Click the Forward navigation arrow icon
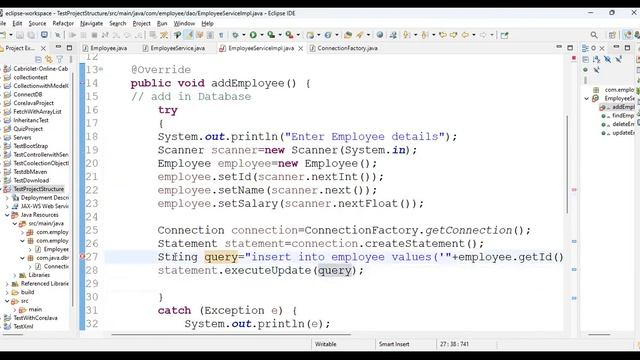This screenshot has width=640, height=360. tap(483, 35)
